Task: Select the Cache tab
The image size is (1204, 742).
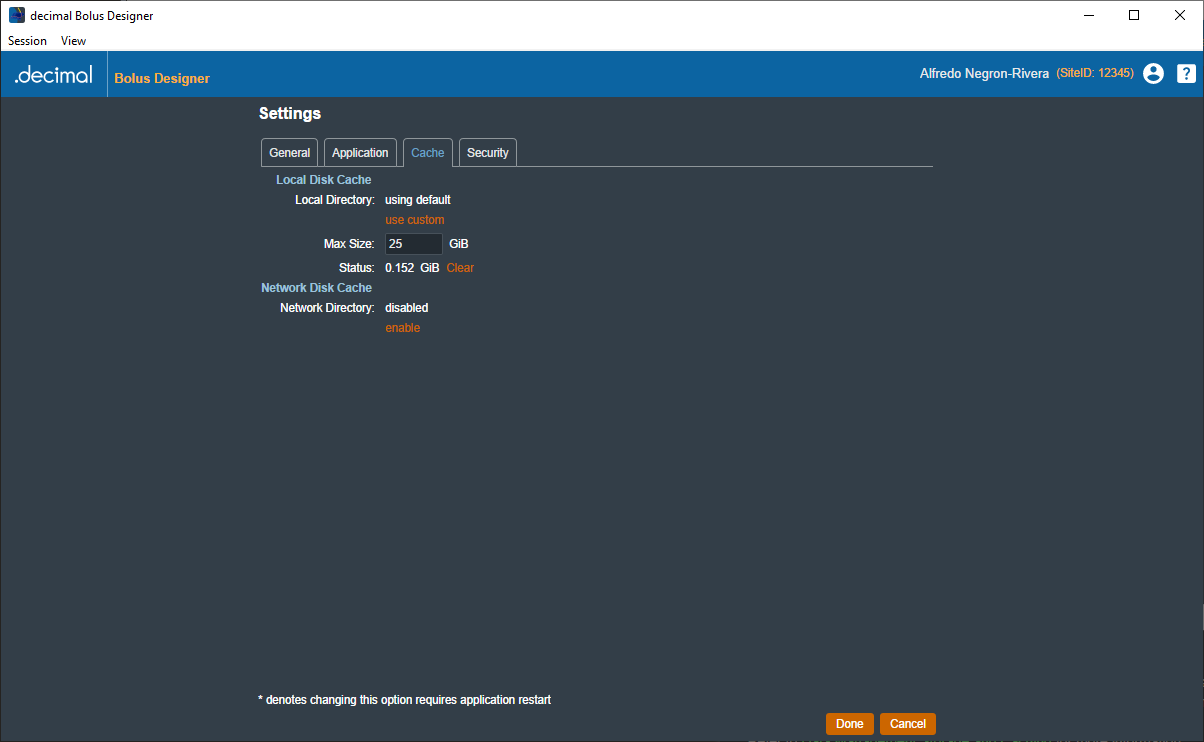Action: 428,153
